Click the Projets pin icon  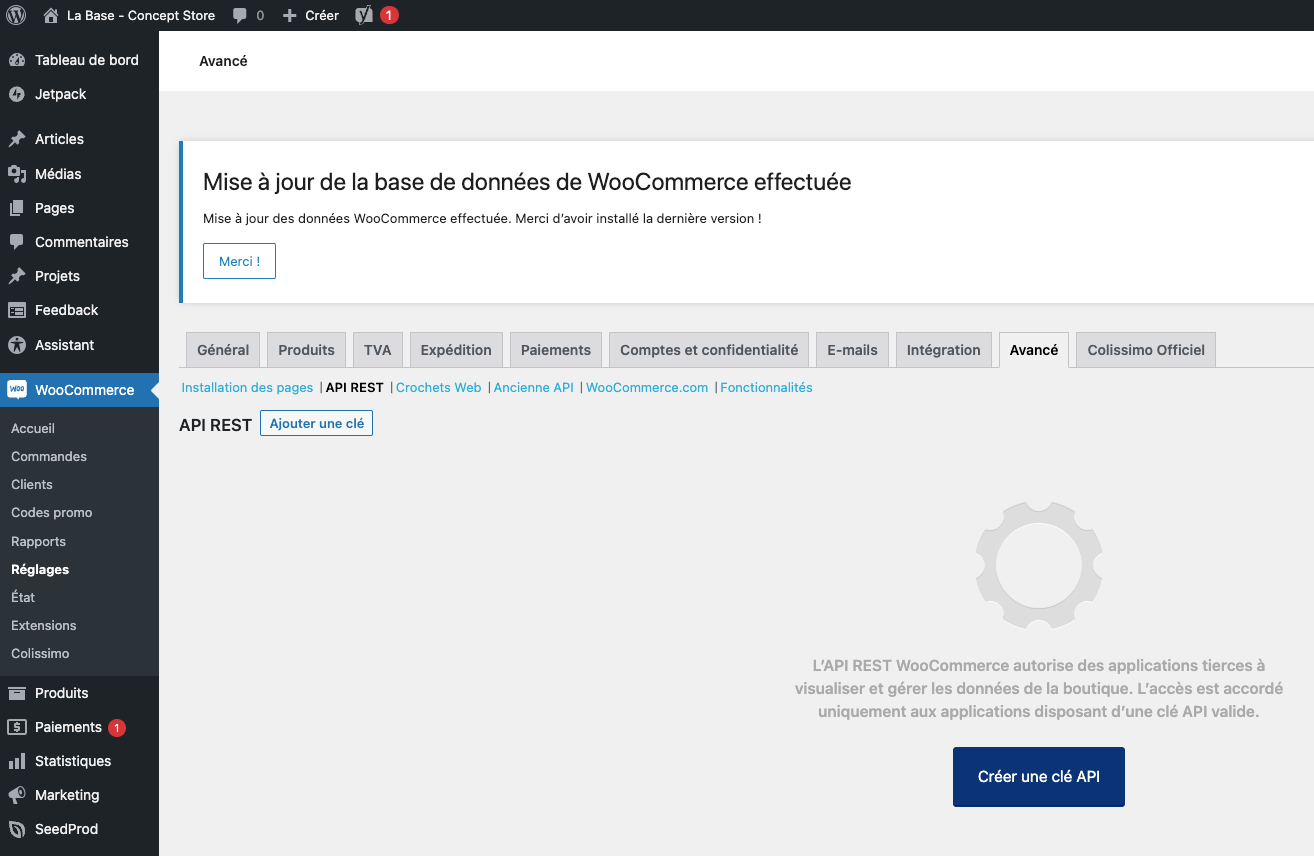tap(17, 276)
